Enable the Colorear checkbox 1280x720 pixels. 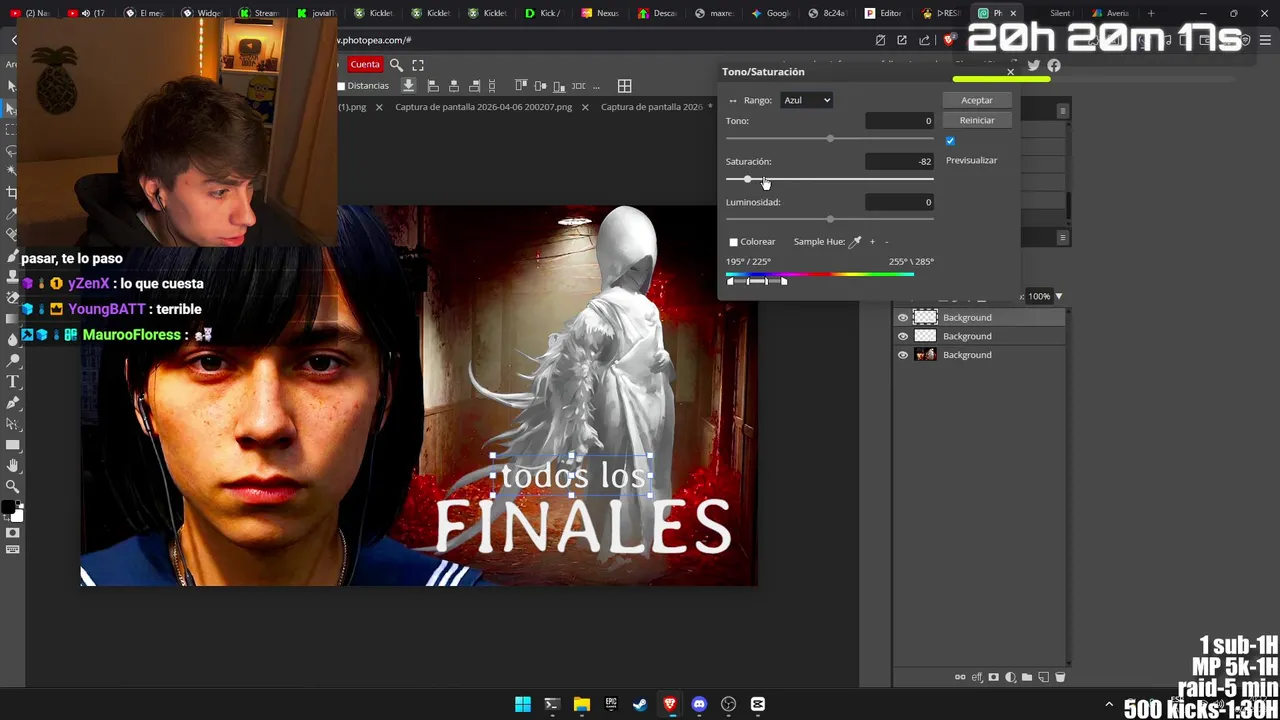pos(733,242)
